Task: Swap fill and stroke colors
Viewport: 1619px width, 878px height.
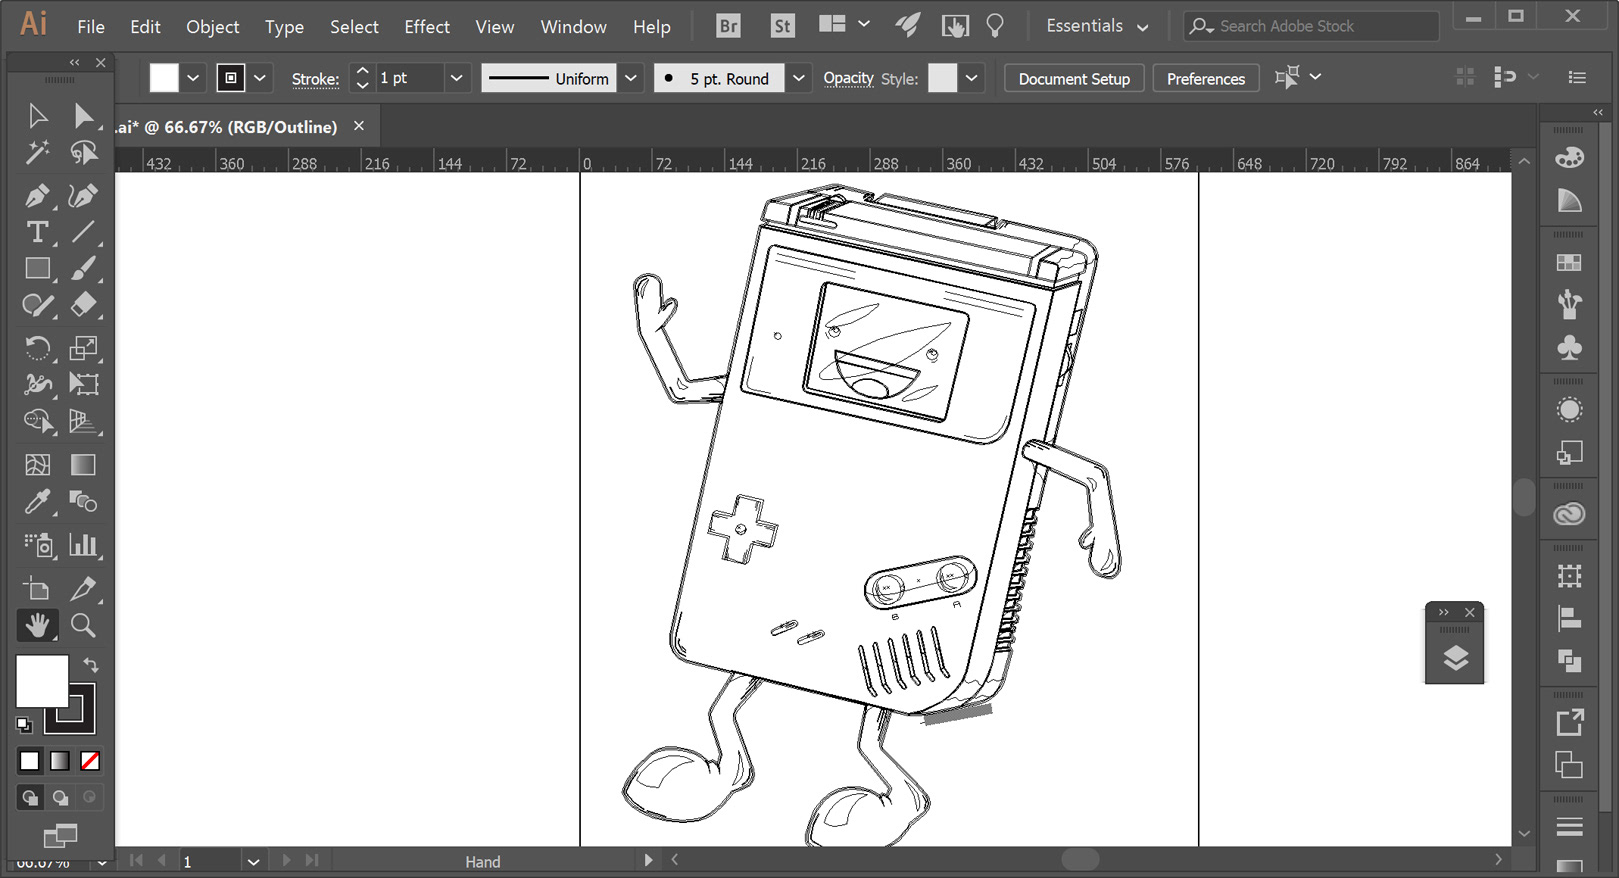Action: 91,665
